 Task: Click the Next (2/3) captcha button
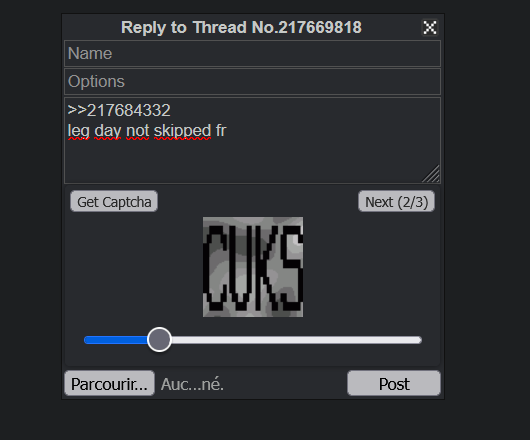[x=396, y=201]
